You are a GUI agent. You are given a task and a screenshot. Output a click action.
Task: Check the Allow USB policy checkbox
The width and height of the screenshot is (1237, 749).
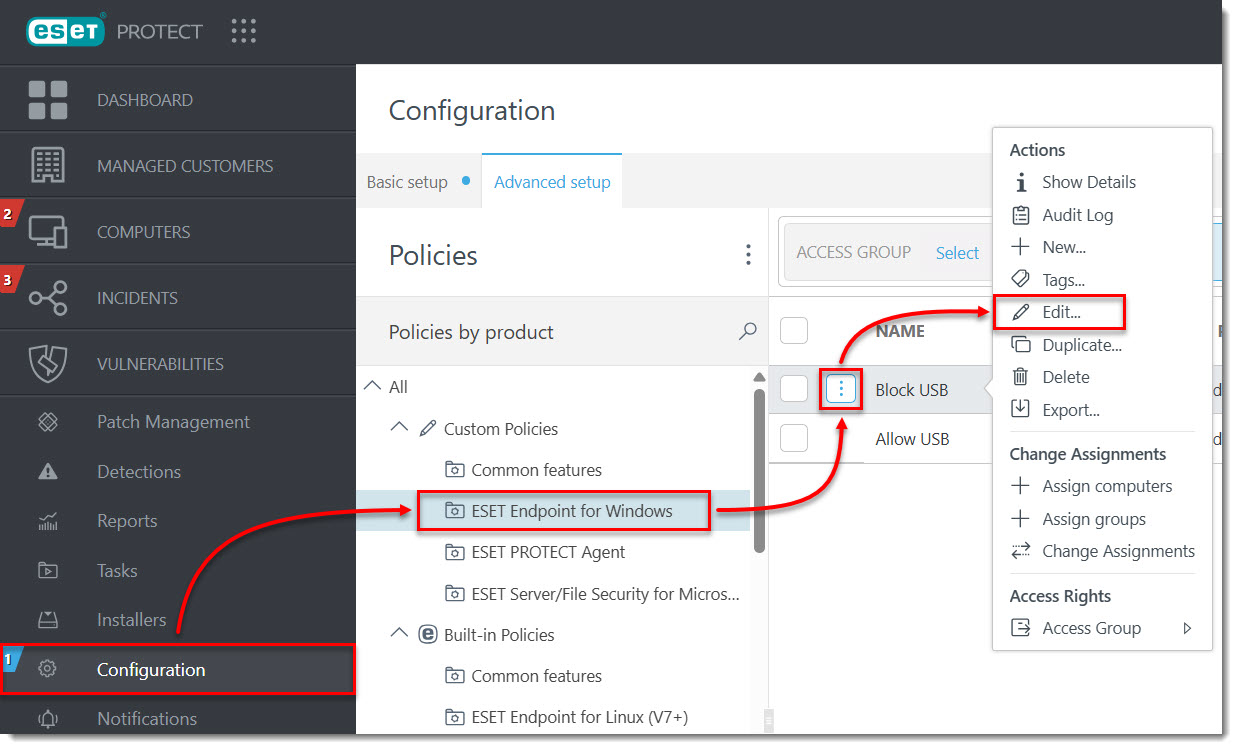[794, 438]
